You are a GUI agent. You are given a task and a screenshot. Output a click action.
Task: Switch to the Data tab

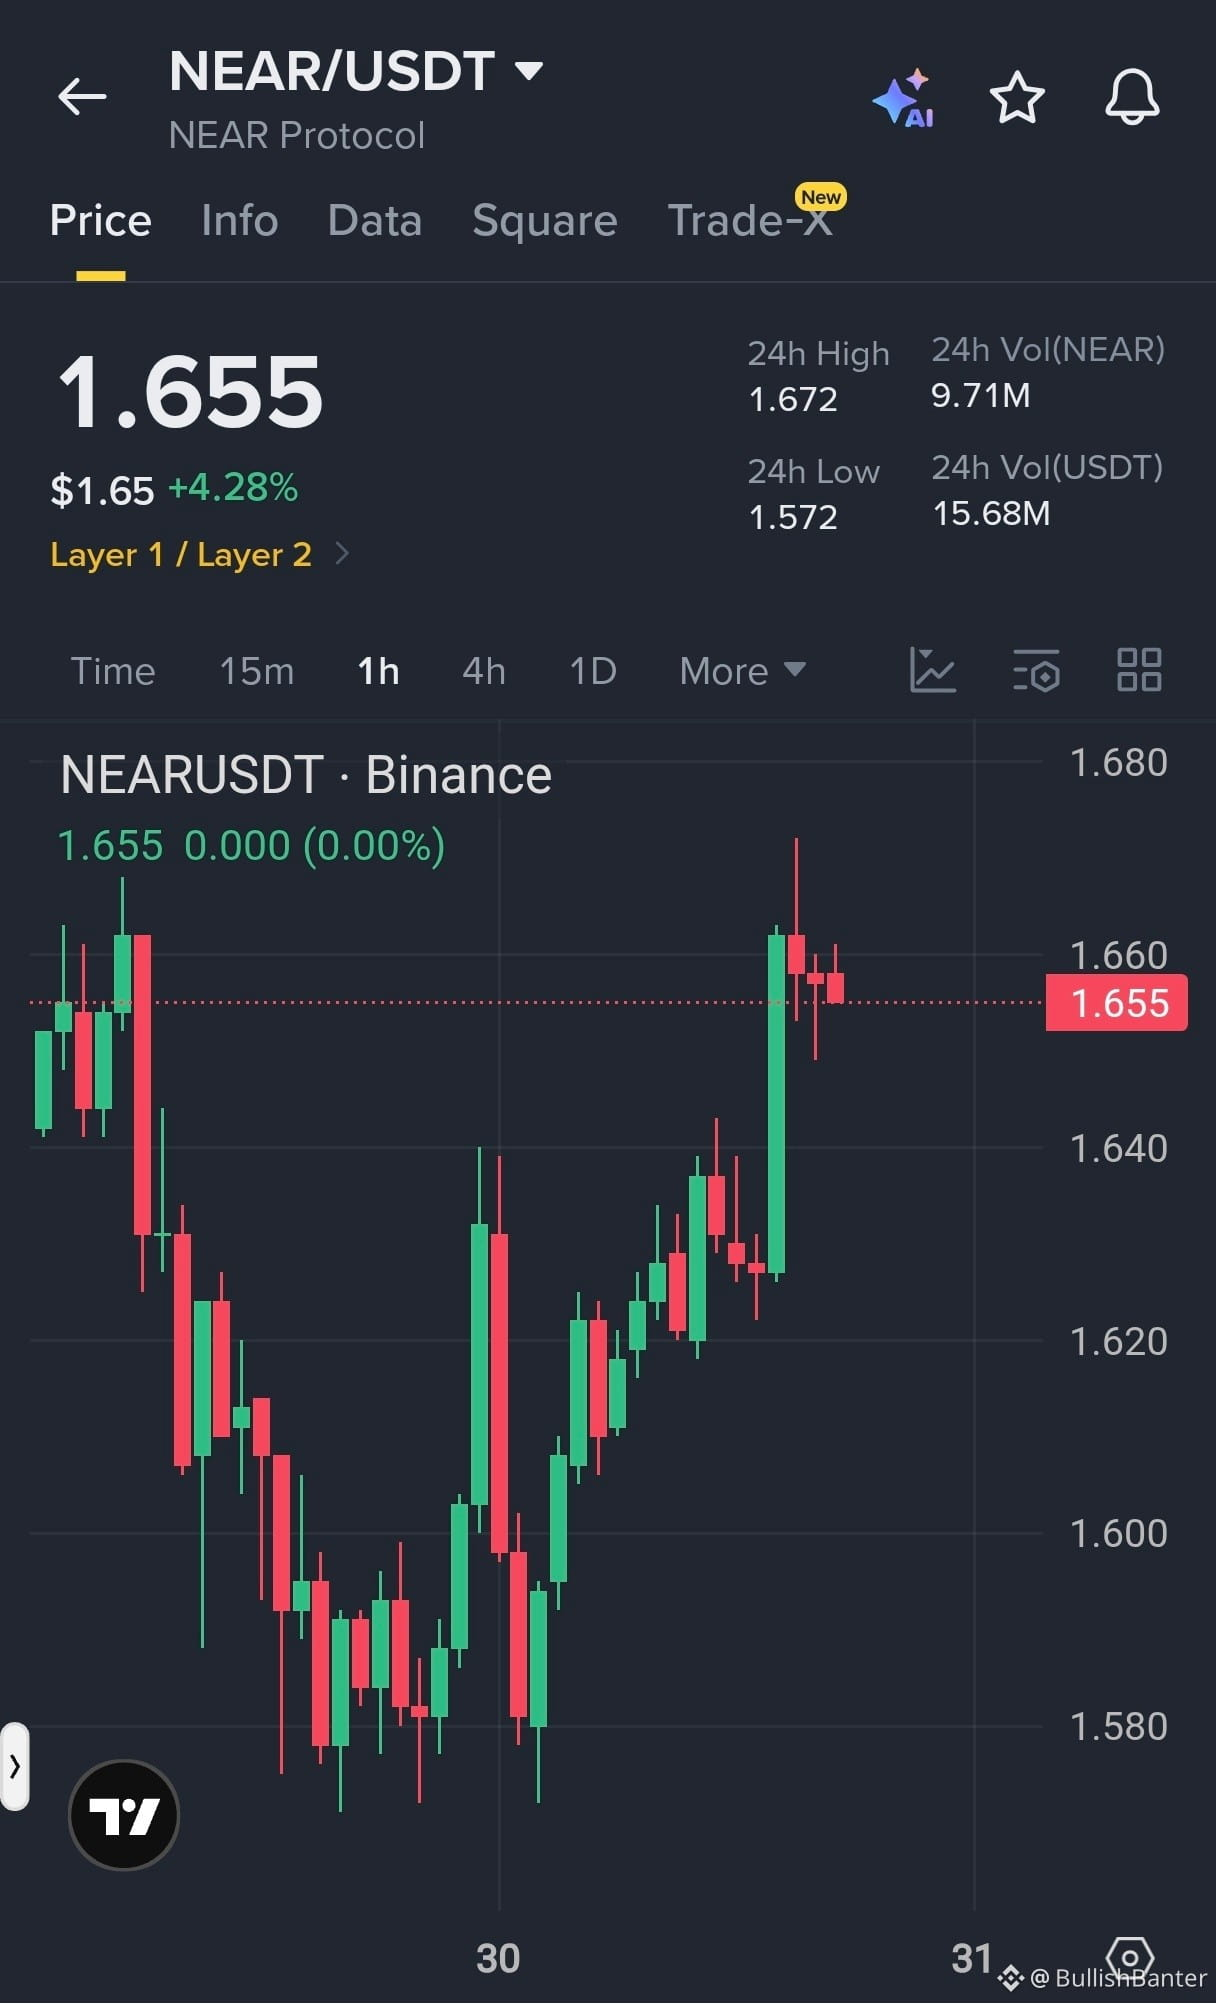375,220
